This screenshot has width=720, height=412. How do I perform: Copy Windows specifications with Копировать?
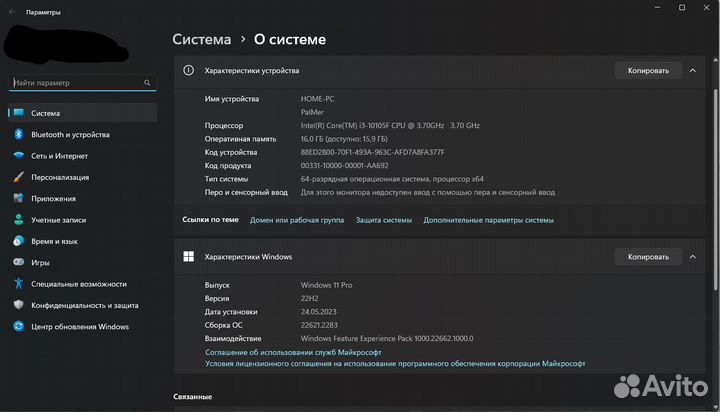[648, 256]
